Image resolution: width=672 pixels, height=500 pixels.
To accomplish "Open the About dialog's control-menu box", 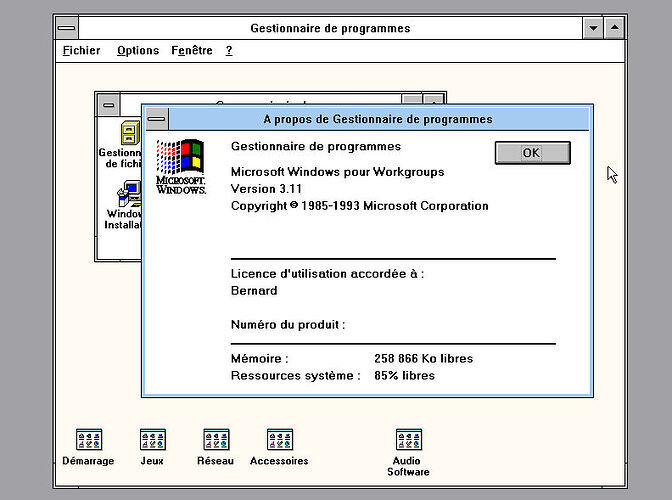I will click(156, 119).
